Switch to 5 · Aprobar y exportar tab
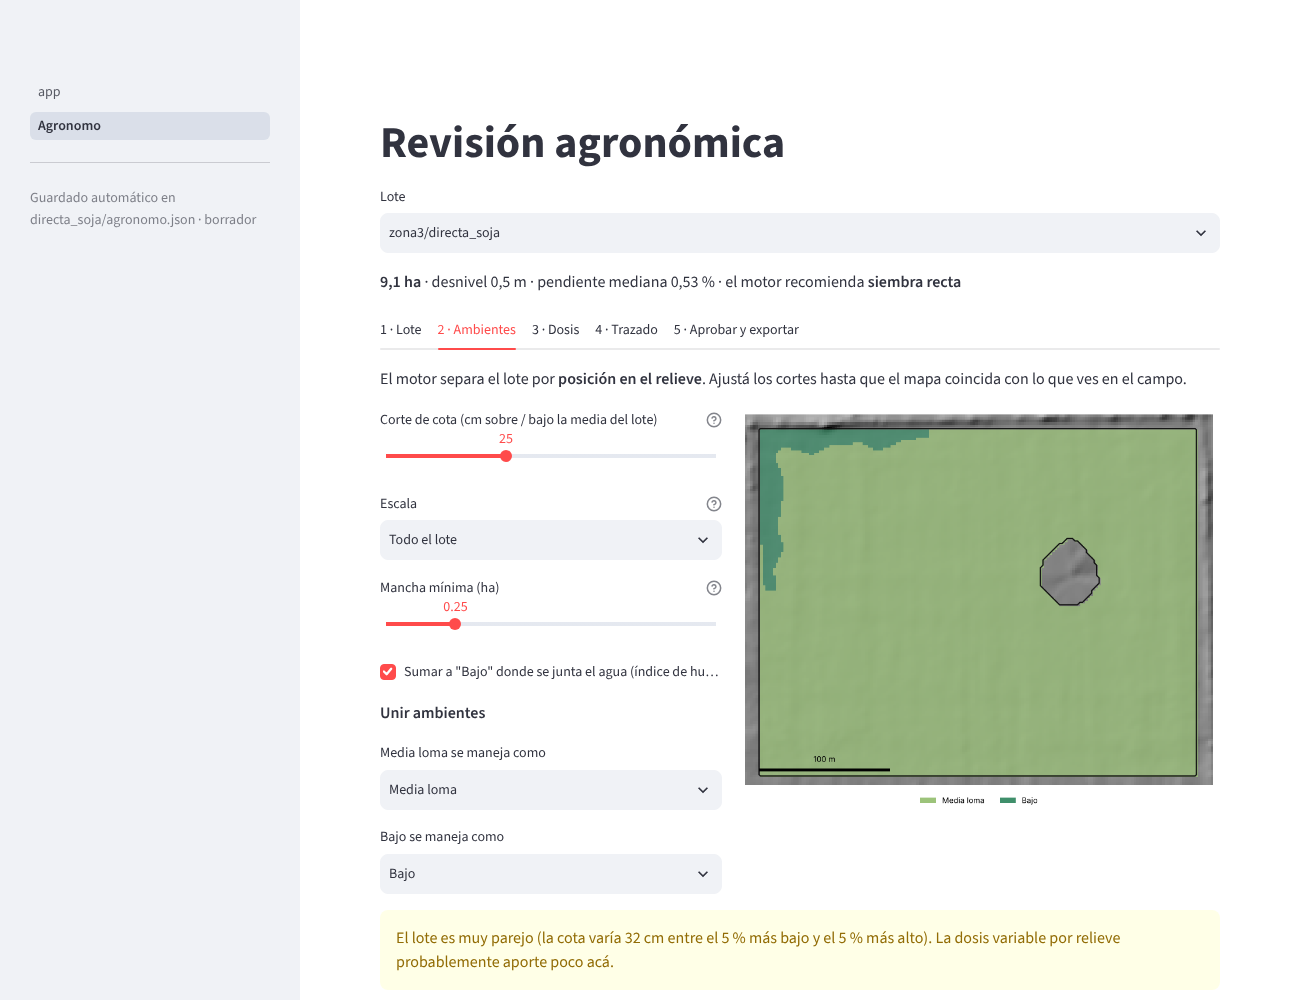Viewport: 1300px width, 1000px height. click(736, 330)
